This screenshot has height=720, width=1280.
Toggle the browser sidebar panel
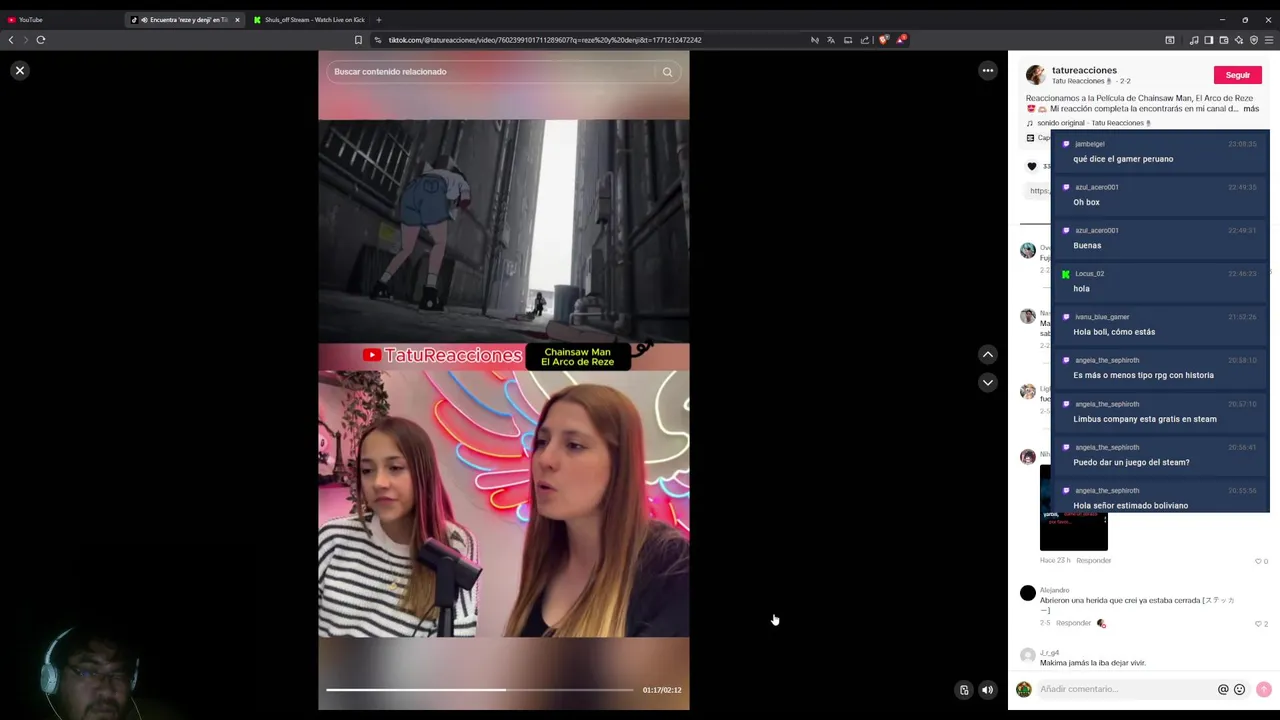point(1209,40)
